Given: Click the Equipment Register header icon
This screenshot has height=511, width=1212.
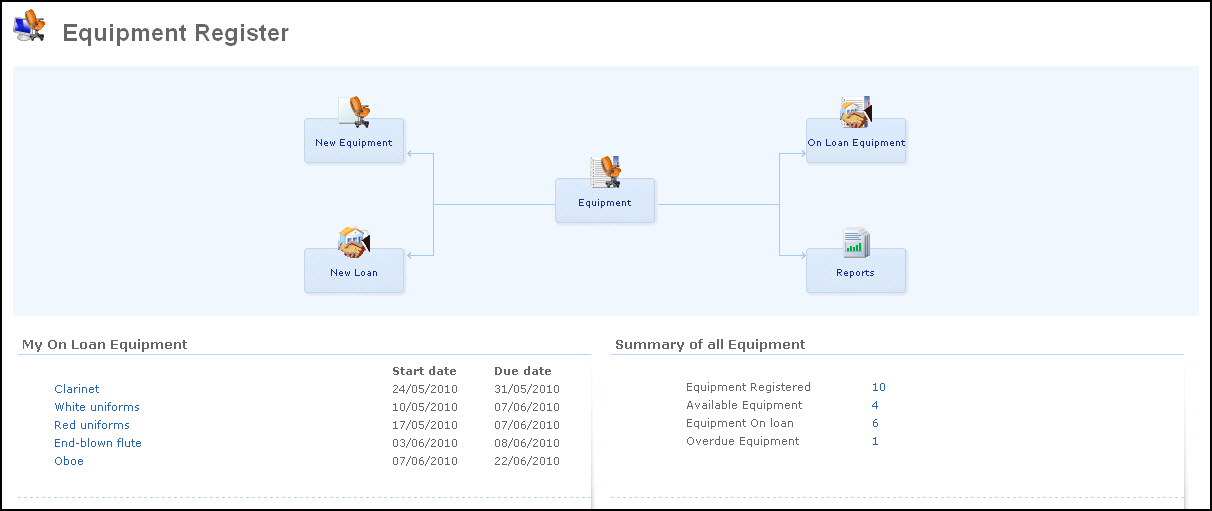Looking at the screenshot, I should coord(30,25).
